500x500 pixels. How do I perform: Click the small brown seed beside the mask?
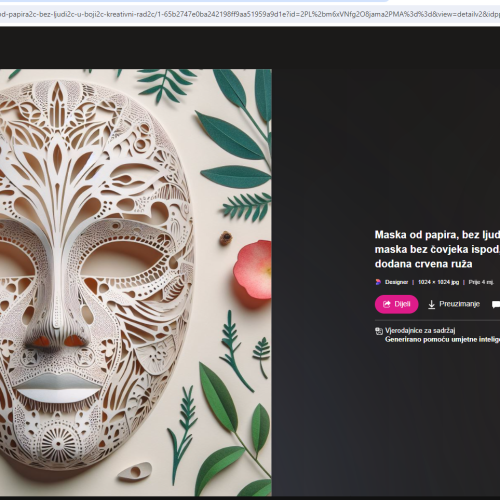[226, 238]
